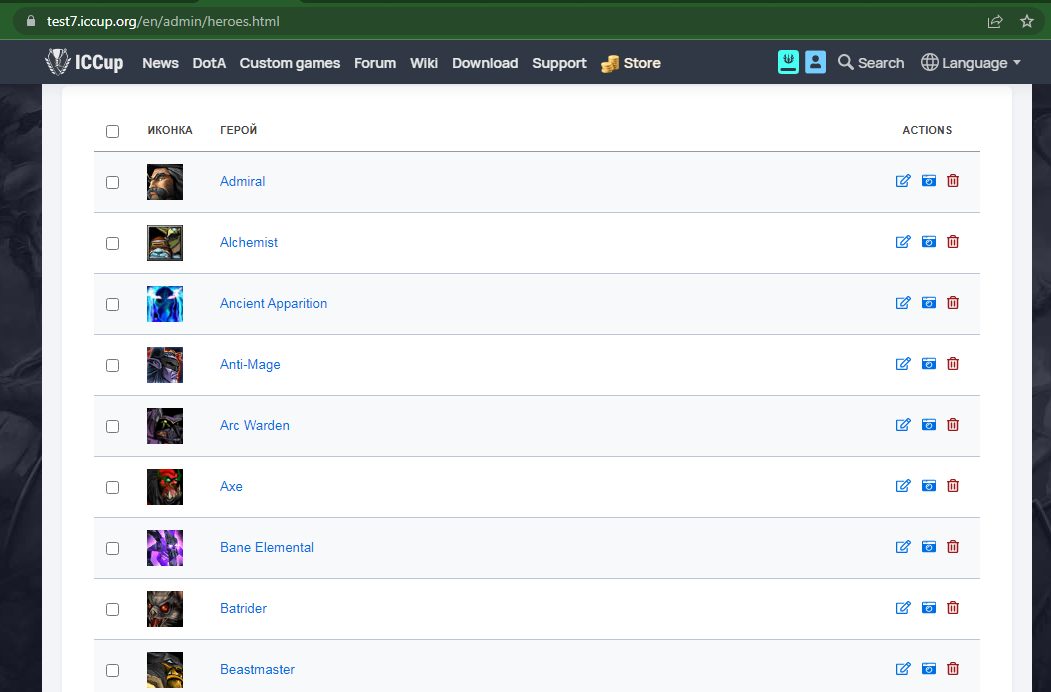Viewport: 1051px width, 692px height.
Task: Delete the Alchemist hero
Action: (952, 242)
